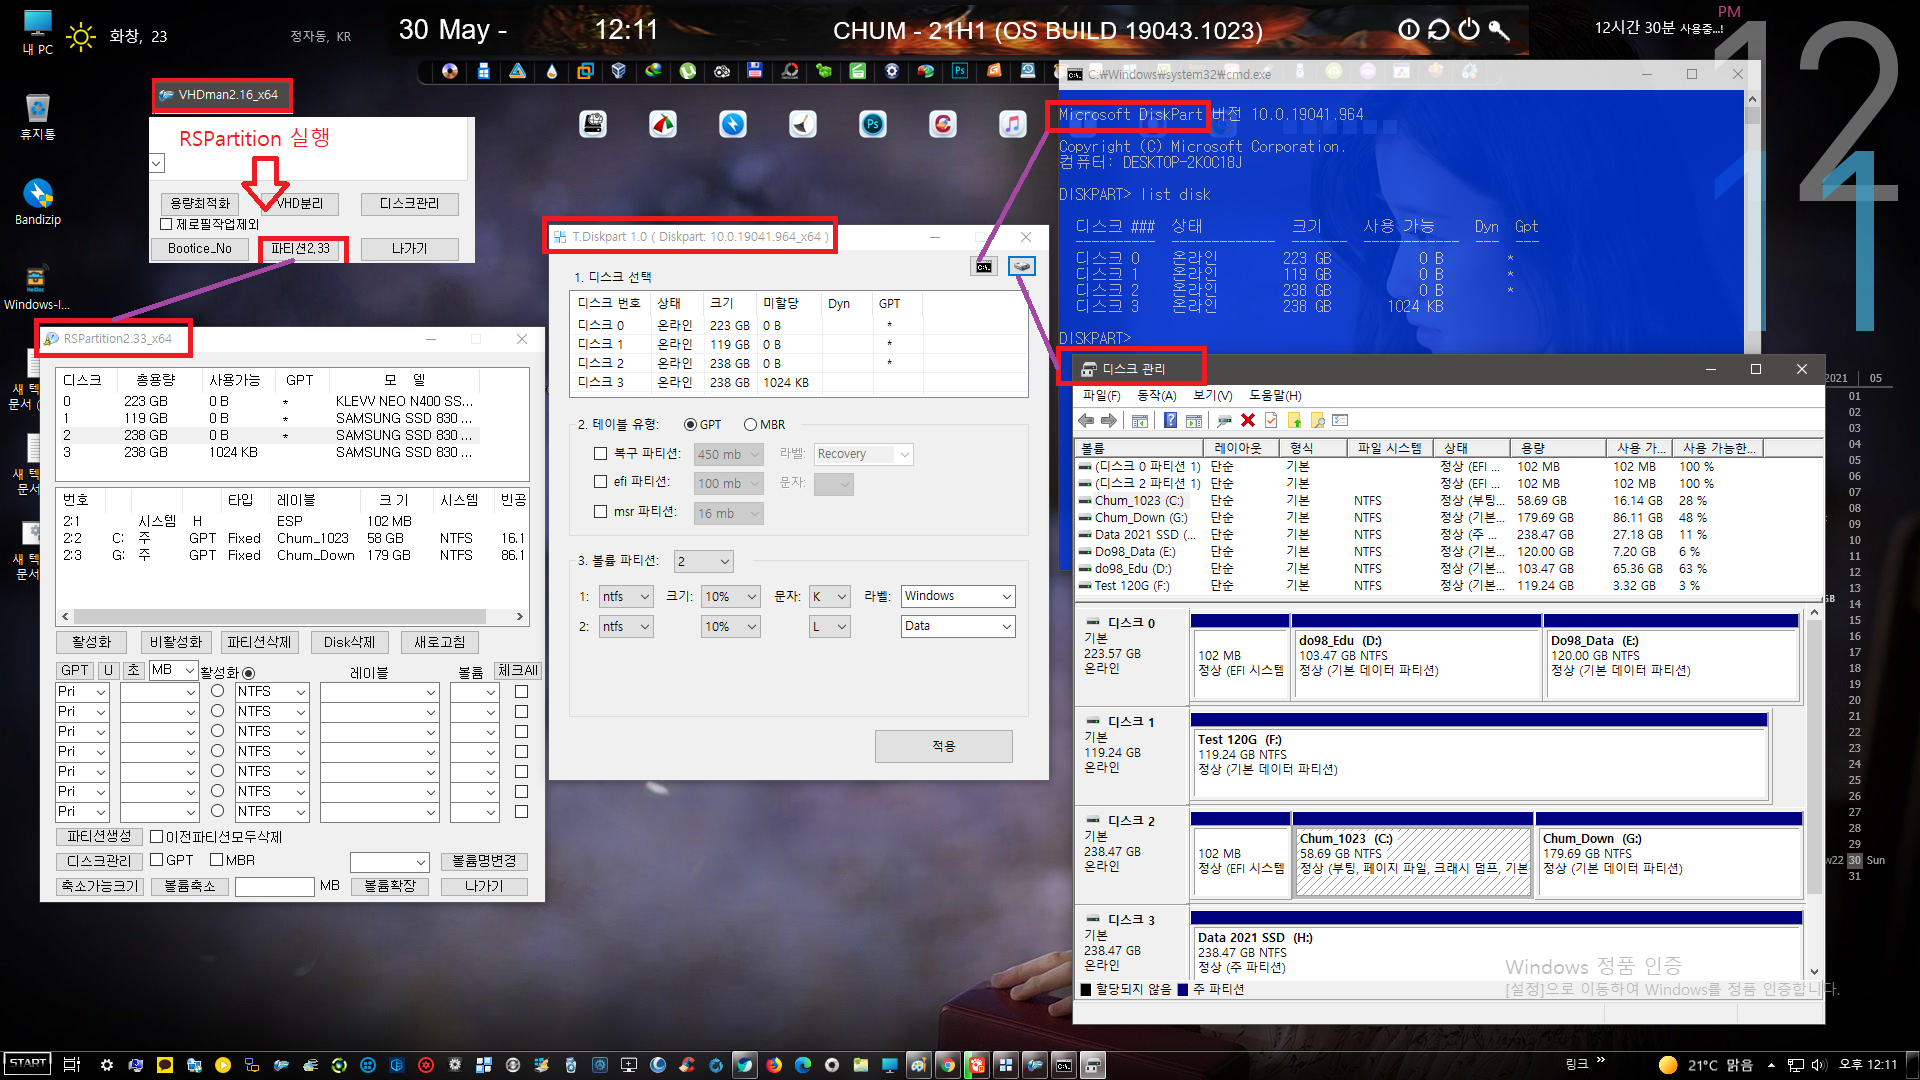
Task: Click the 새로고침 refresh button in RSPartition
Action: pyautogui.click(x=440, y=642)
